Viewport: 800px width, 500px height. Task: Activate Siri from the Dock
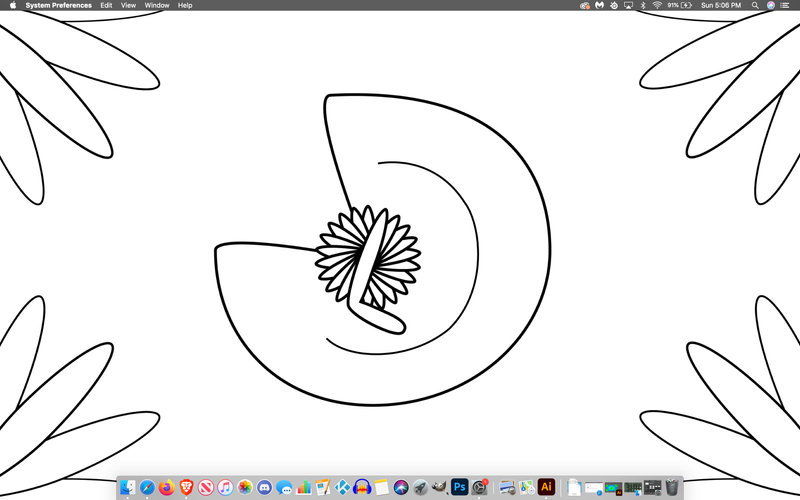[401, 487]
